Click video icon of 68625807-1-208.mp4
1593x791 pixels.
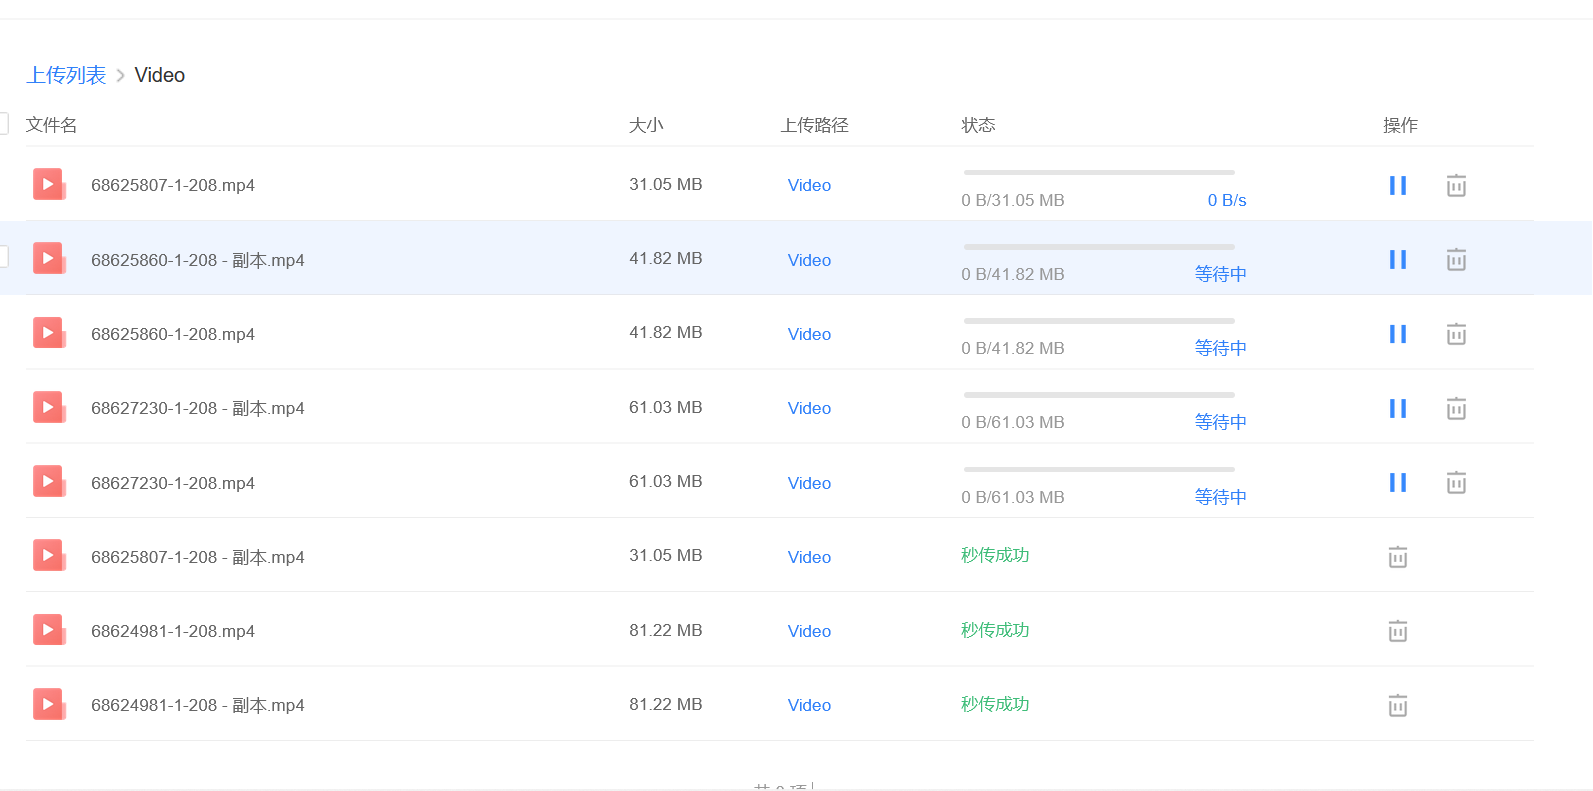point(49,185)
